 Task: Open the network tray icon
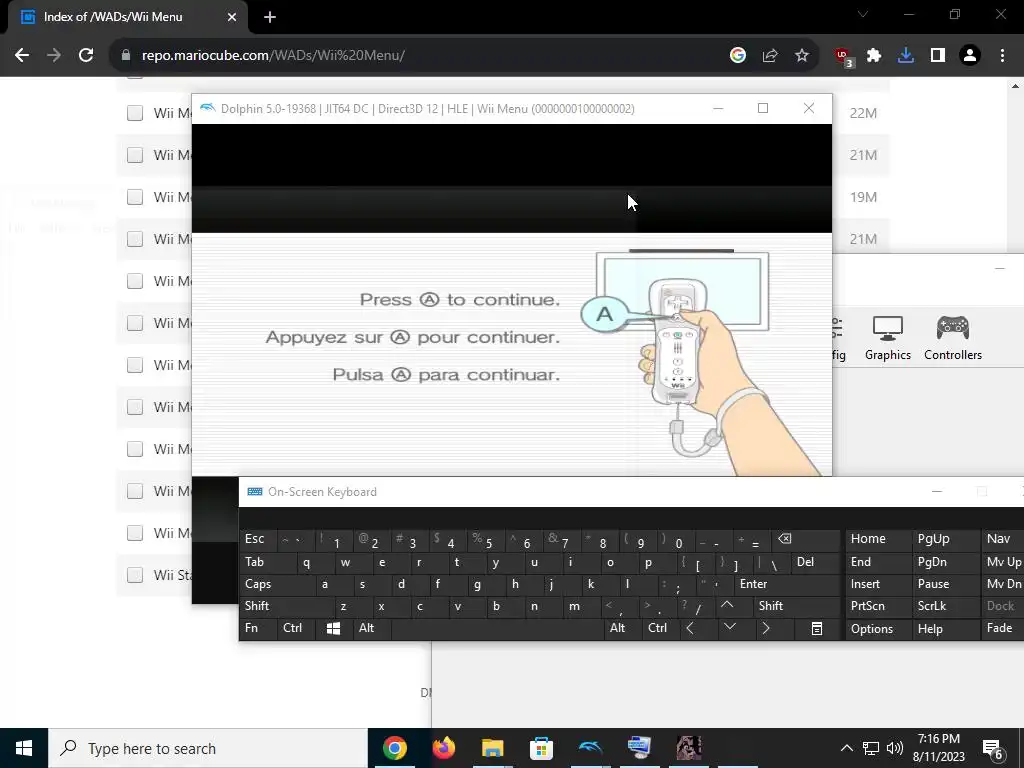(871, 748)
